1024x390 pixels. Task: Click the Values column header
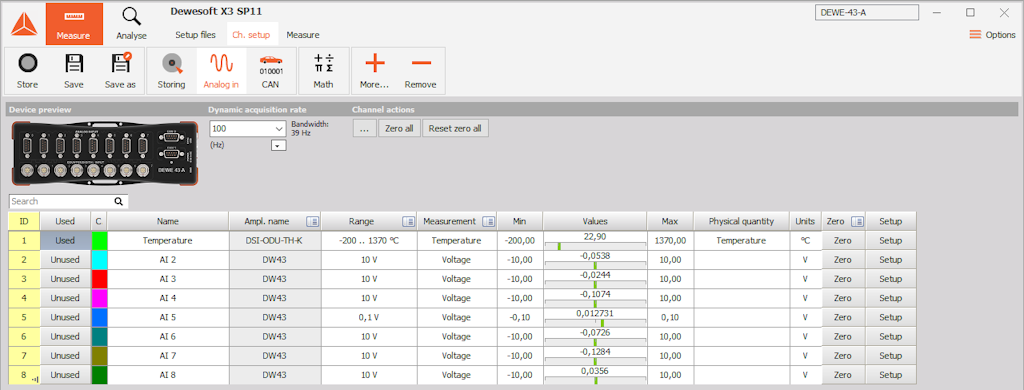click(595, 221)
